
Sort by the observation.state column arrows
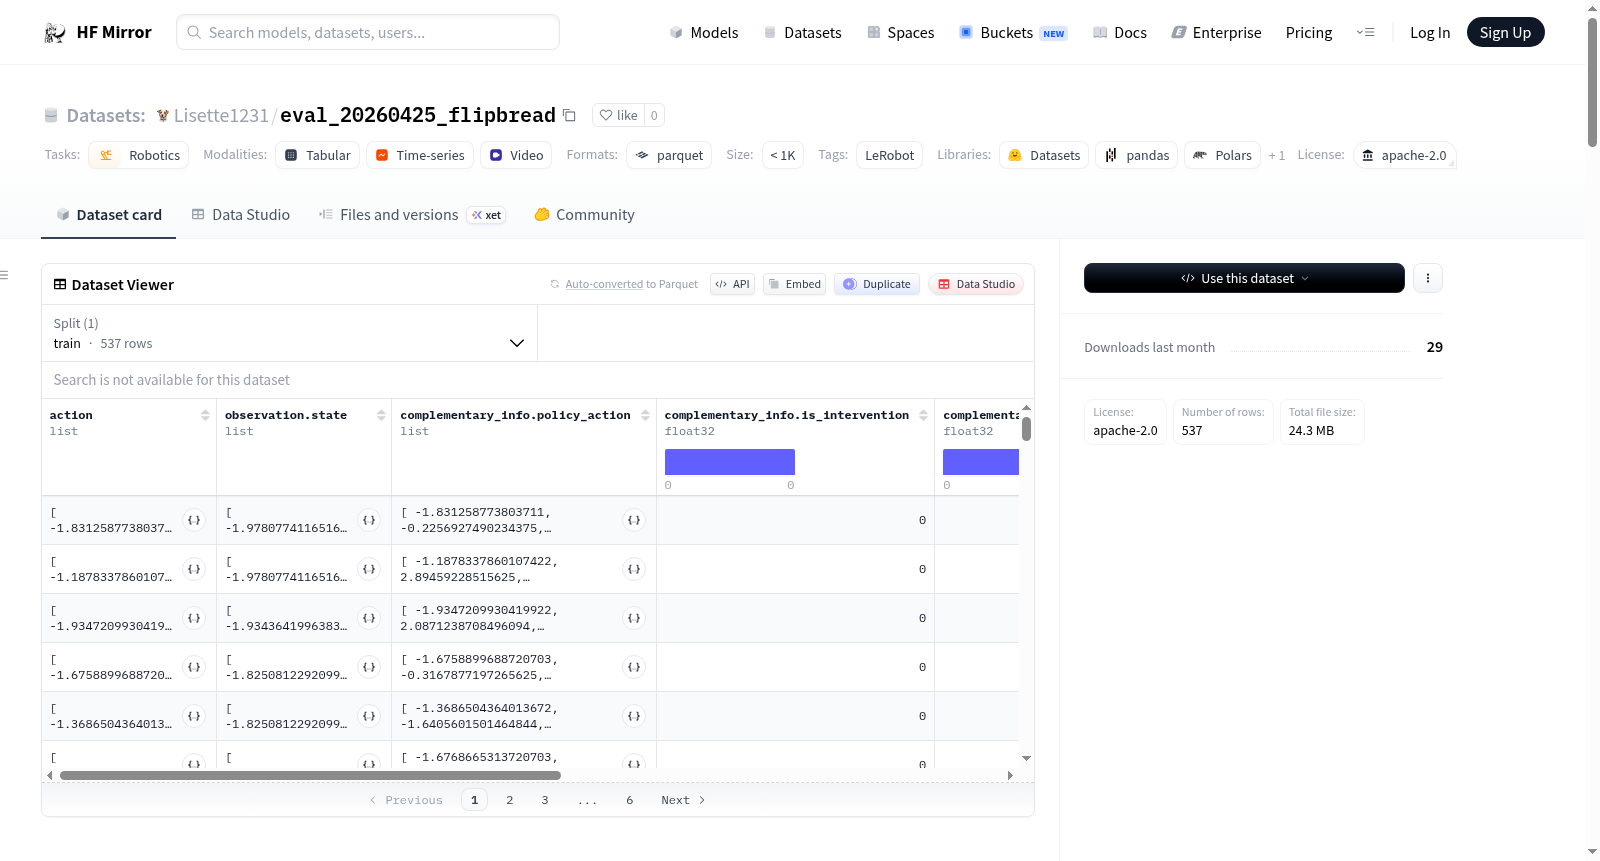click(x=381, y=415)
